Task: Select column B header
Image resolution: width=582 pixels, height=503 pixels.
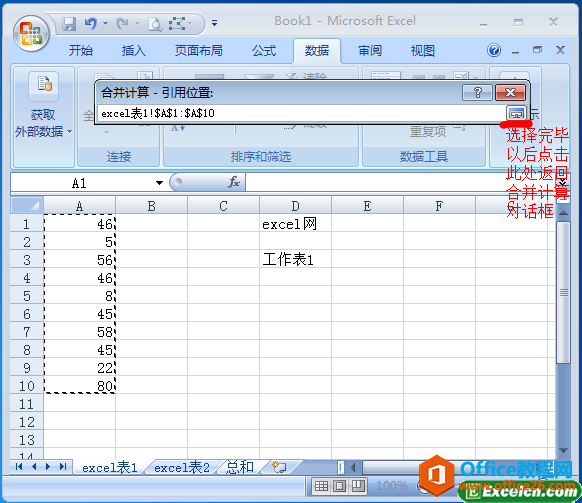Action: (x=151, y=206)
